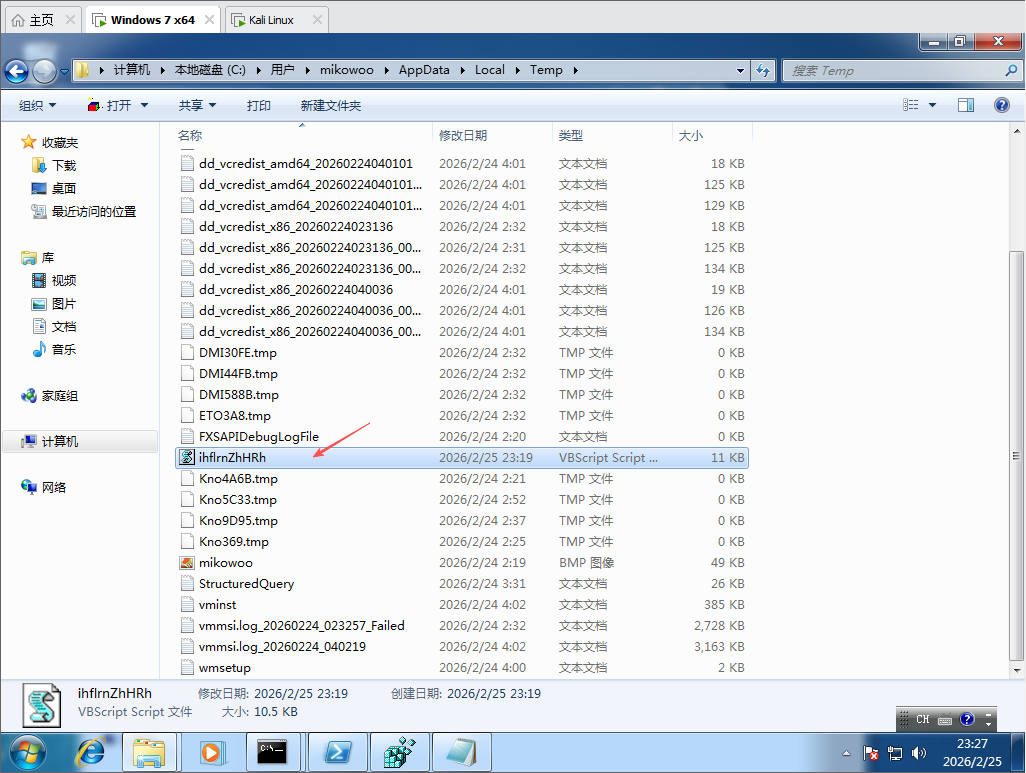Click the Local breadcrumb segment
This screenshot has width=1026, height=773.
click(489, 70)
